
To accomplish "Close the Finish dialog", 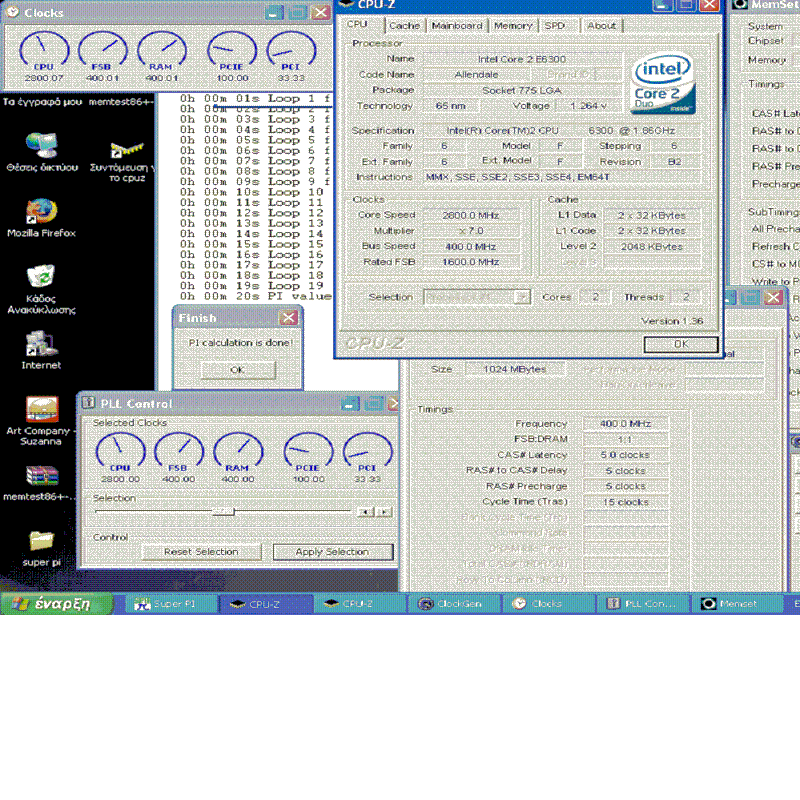I will point(289,318).
